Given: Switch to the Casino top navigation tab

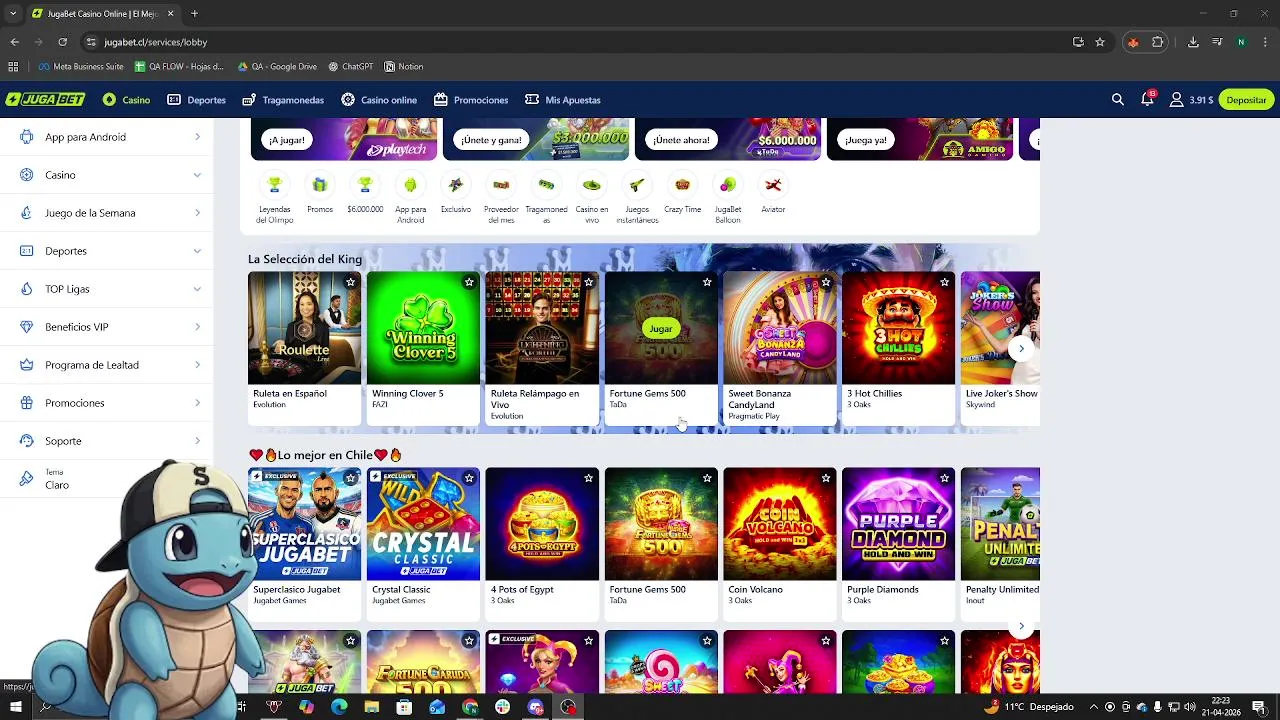Looking at the screenshot, I should (126, 100).
